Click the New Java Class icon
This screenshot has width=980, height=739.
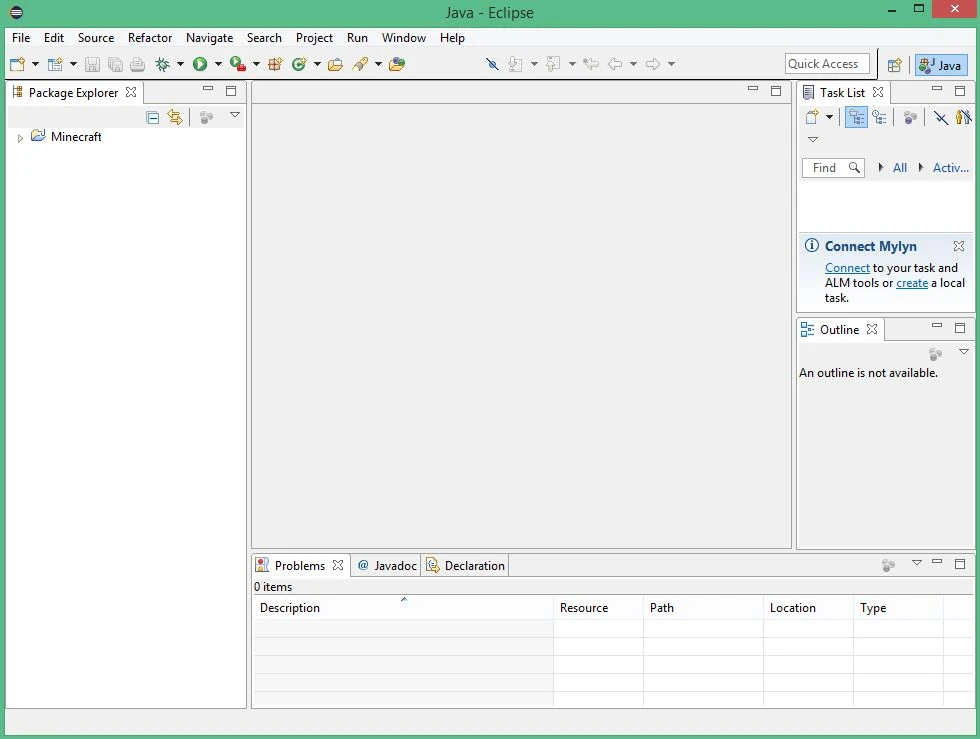point(299,64)
